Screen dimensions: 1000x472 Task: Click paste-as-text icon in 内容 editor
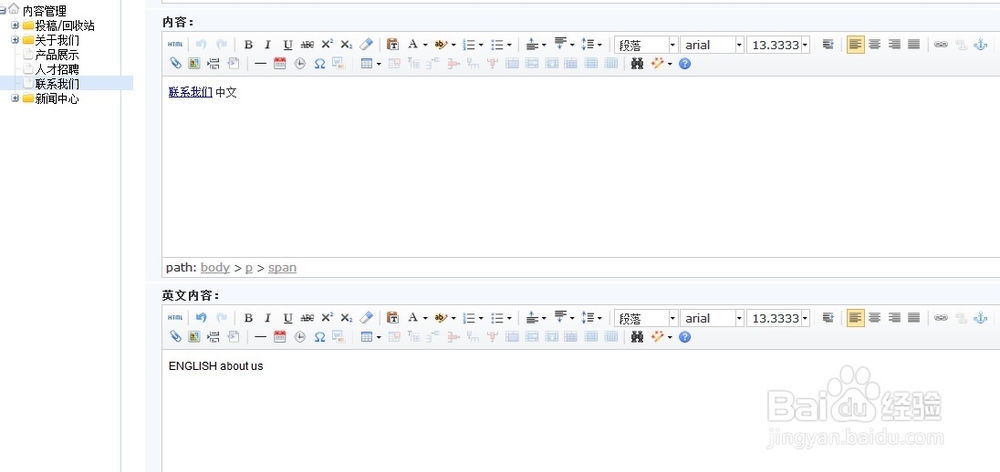(393, 45)
